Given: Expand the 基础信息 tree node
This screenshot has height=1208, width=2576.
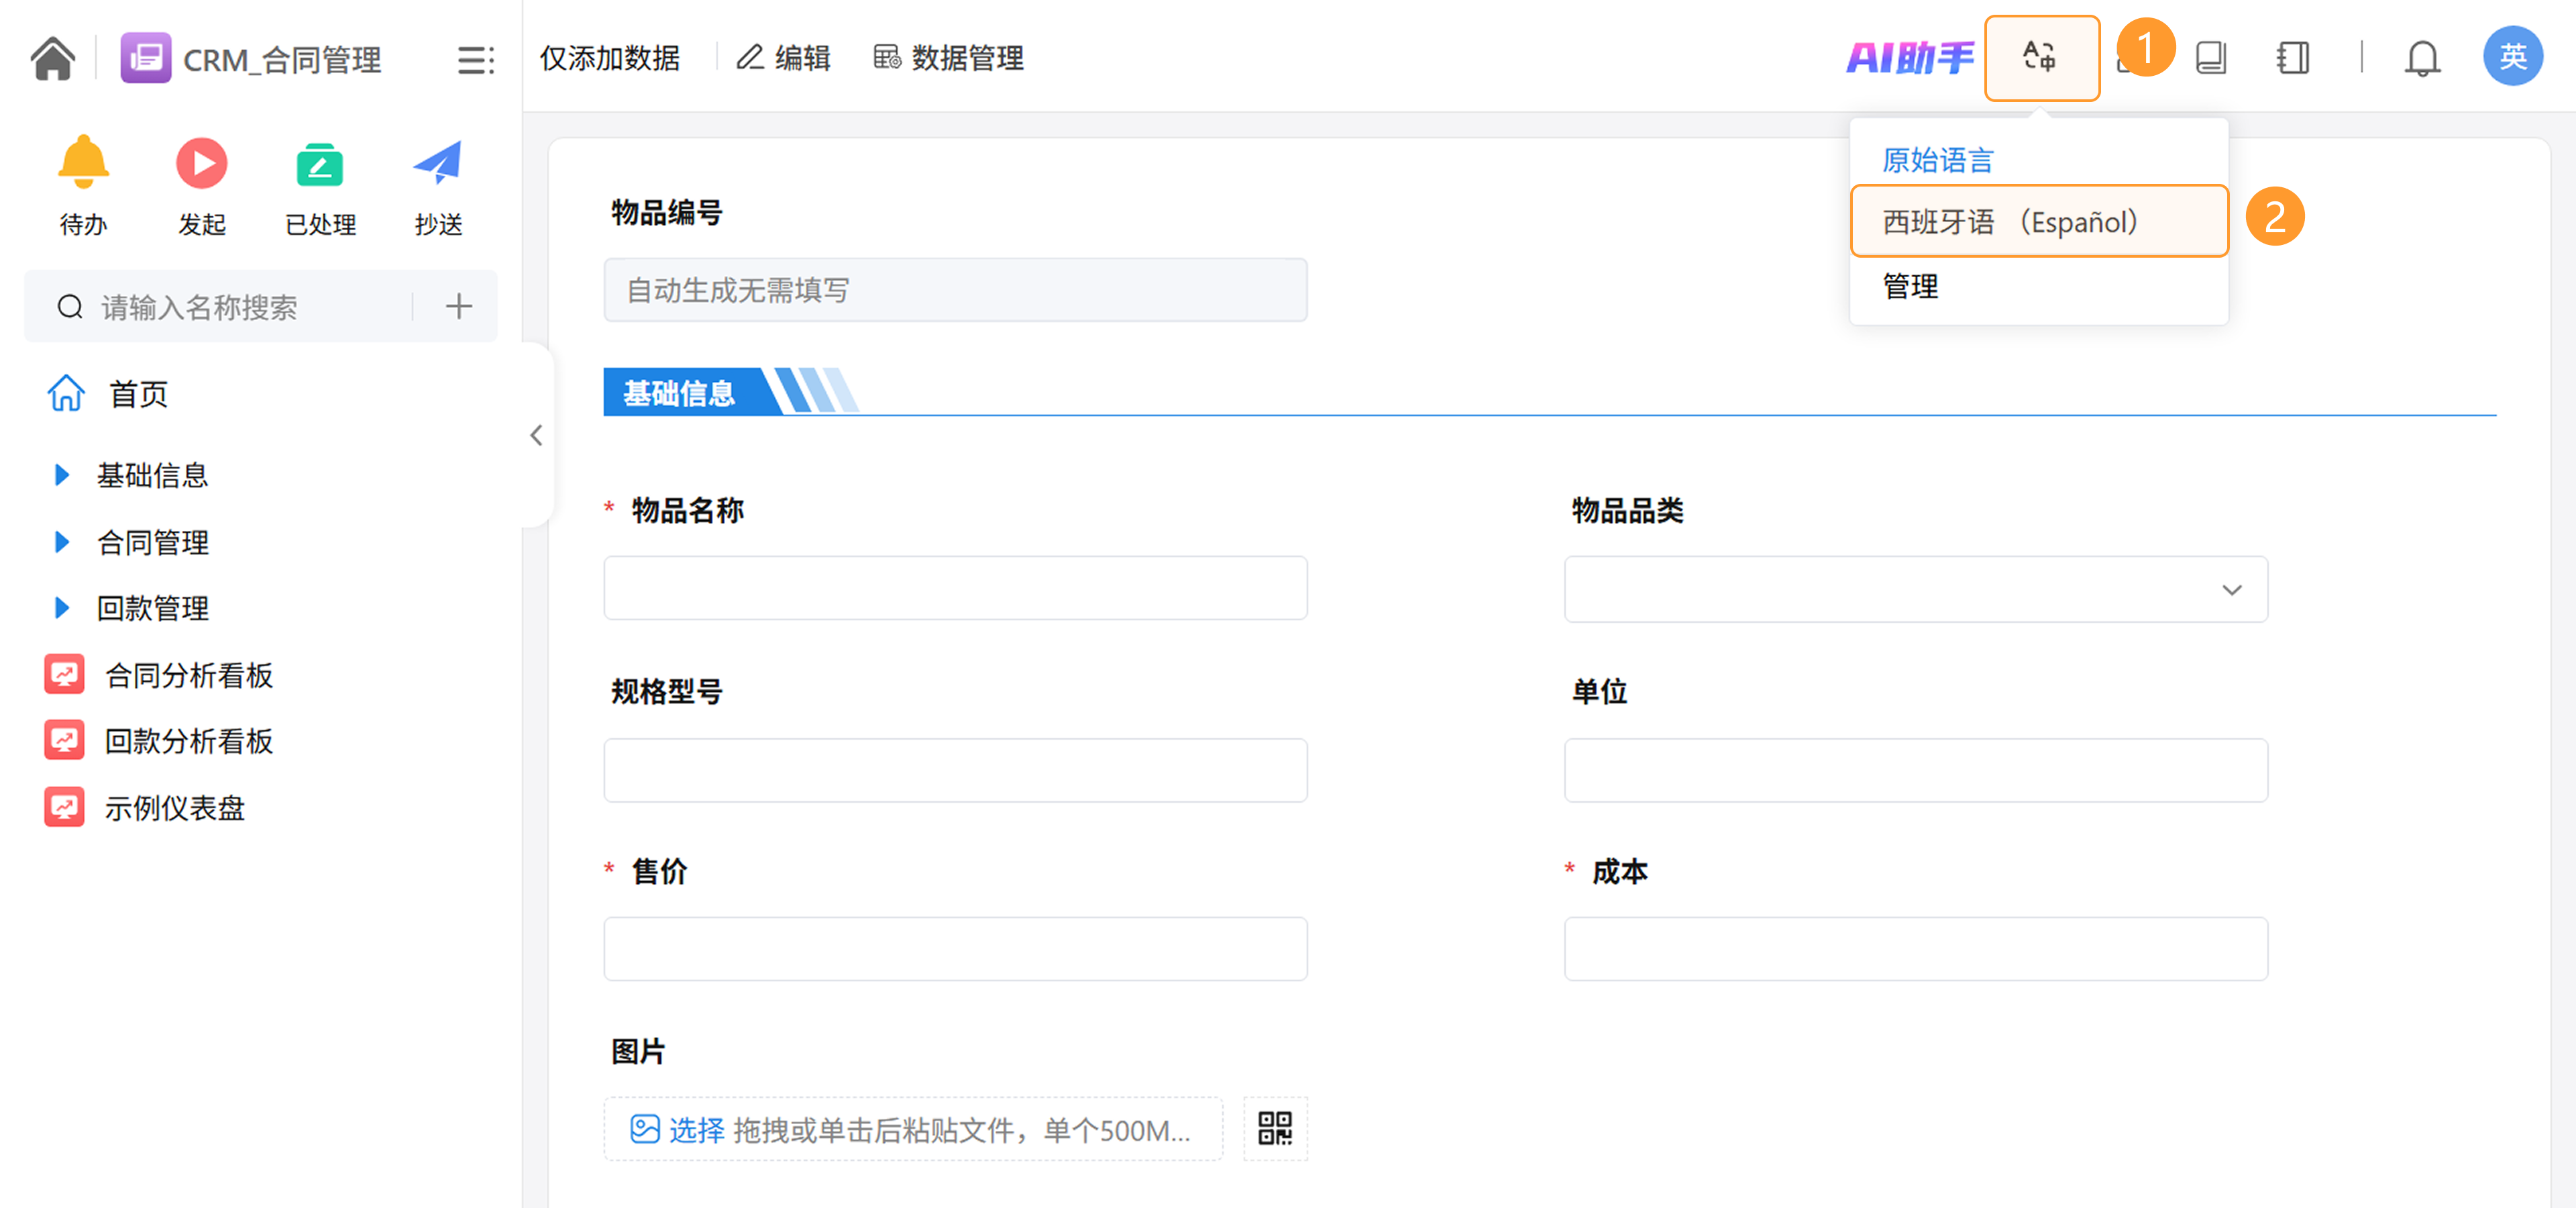Looking at the screenshot, I should click(61, 475).
